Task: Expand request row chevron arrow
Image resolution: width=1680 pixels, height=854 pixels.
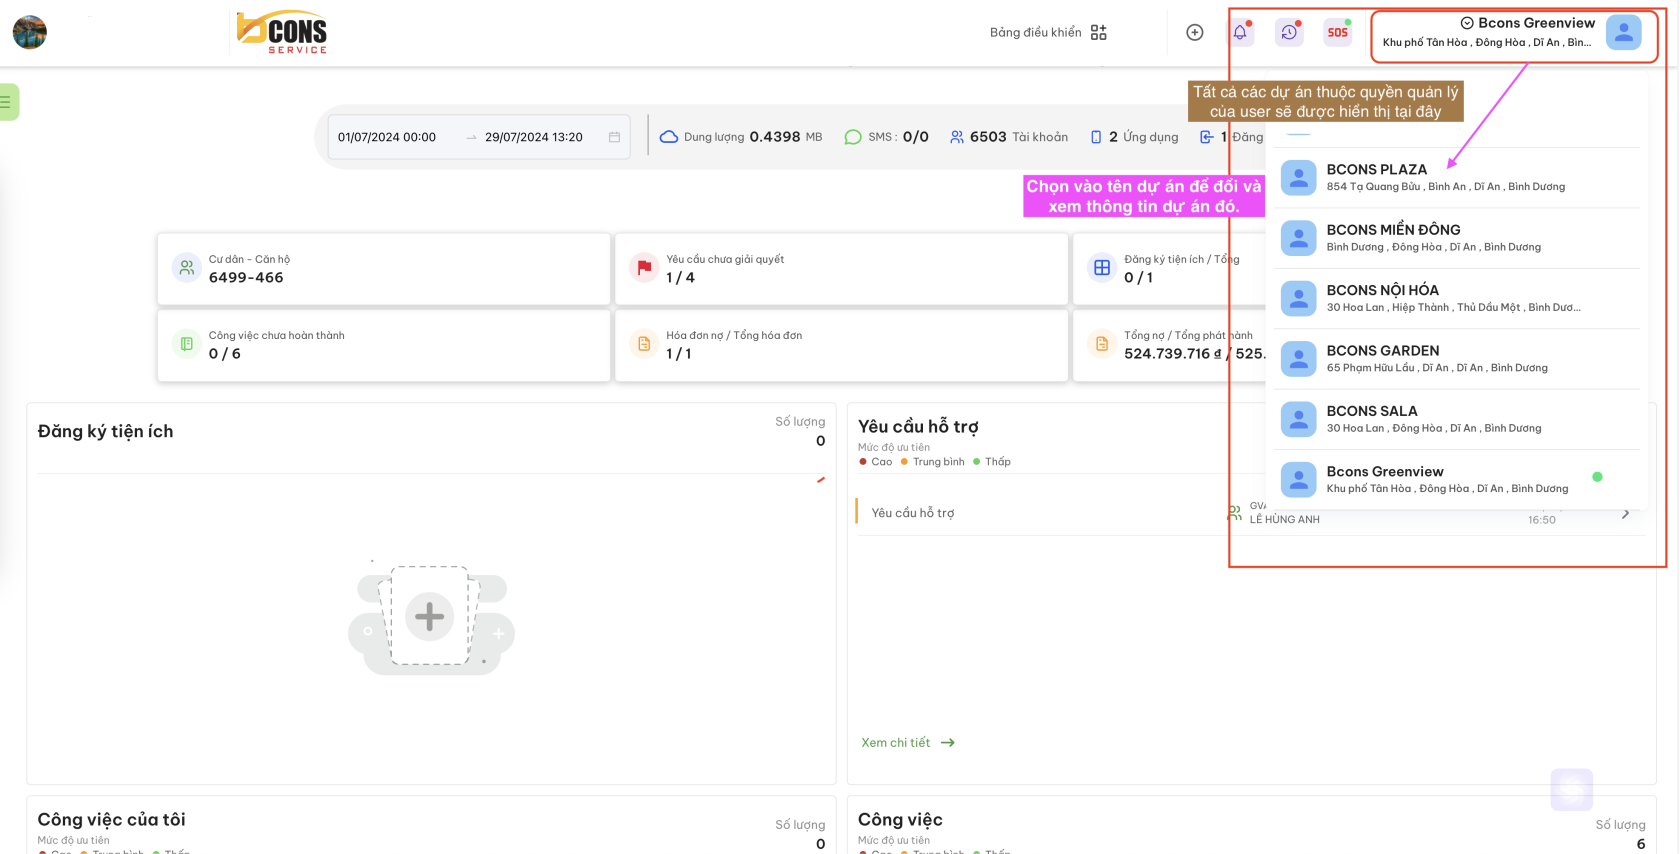Action: point(1625,513)
